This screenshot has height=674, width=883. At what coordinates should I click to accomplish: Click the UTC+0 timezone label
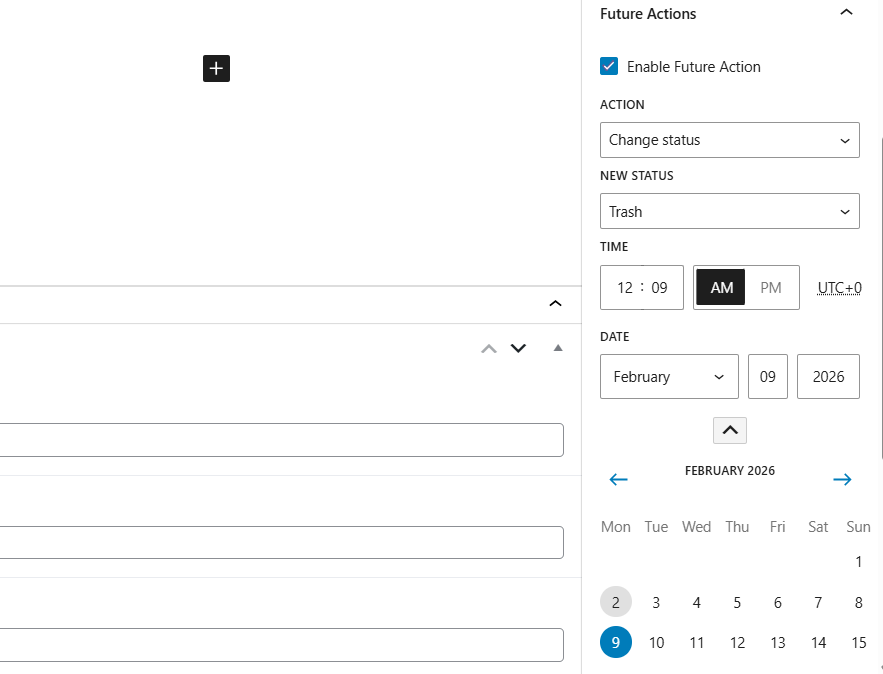(x=839, y=288)
